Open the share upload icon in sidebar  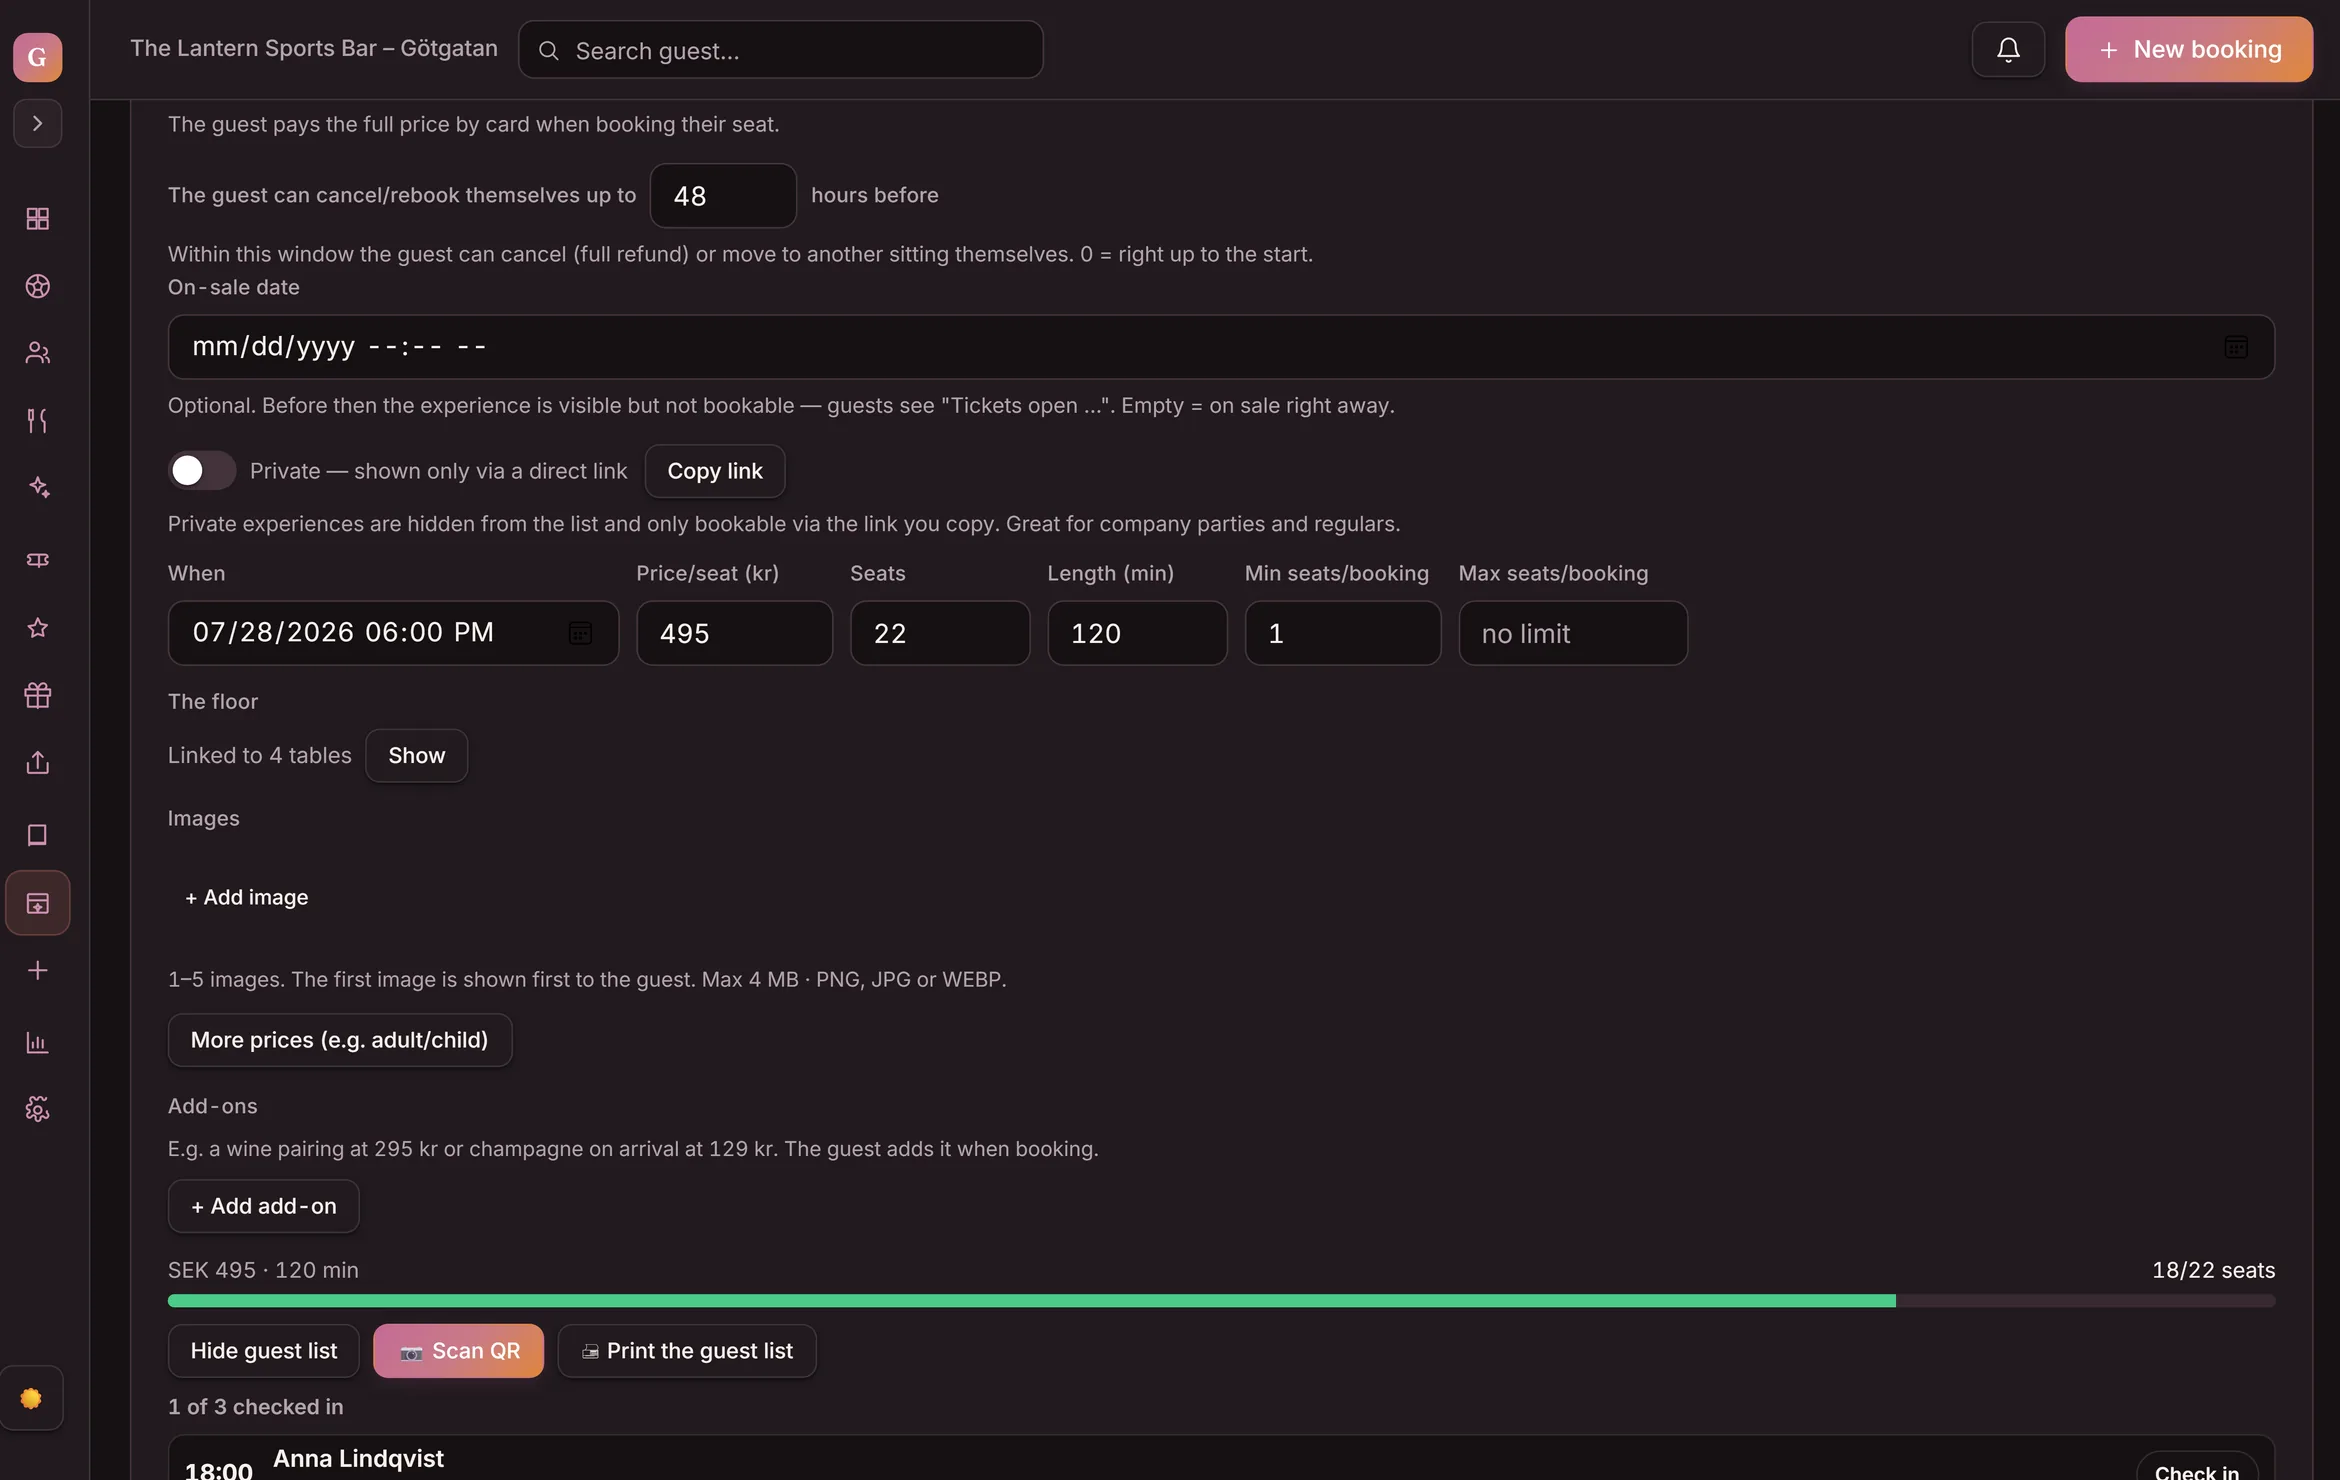pyautogui.click(x=37, y=763)
